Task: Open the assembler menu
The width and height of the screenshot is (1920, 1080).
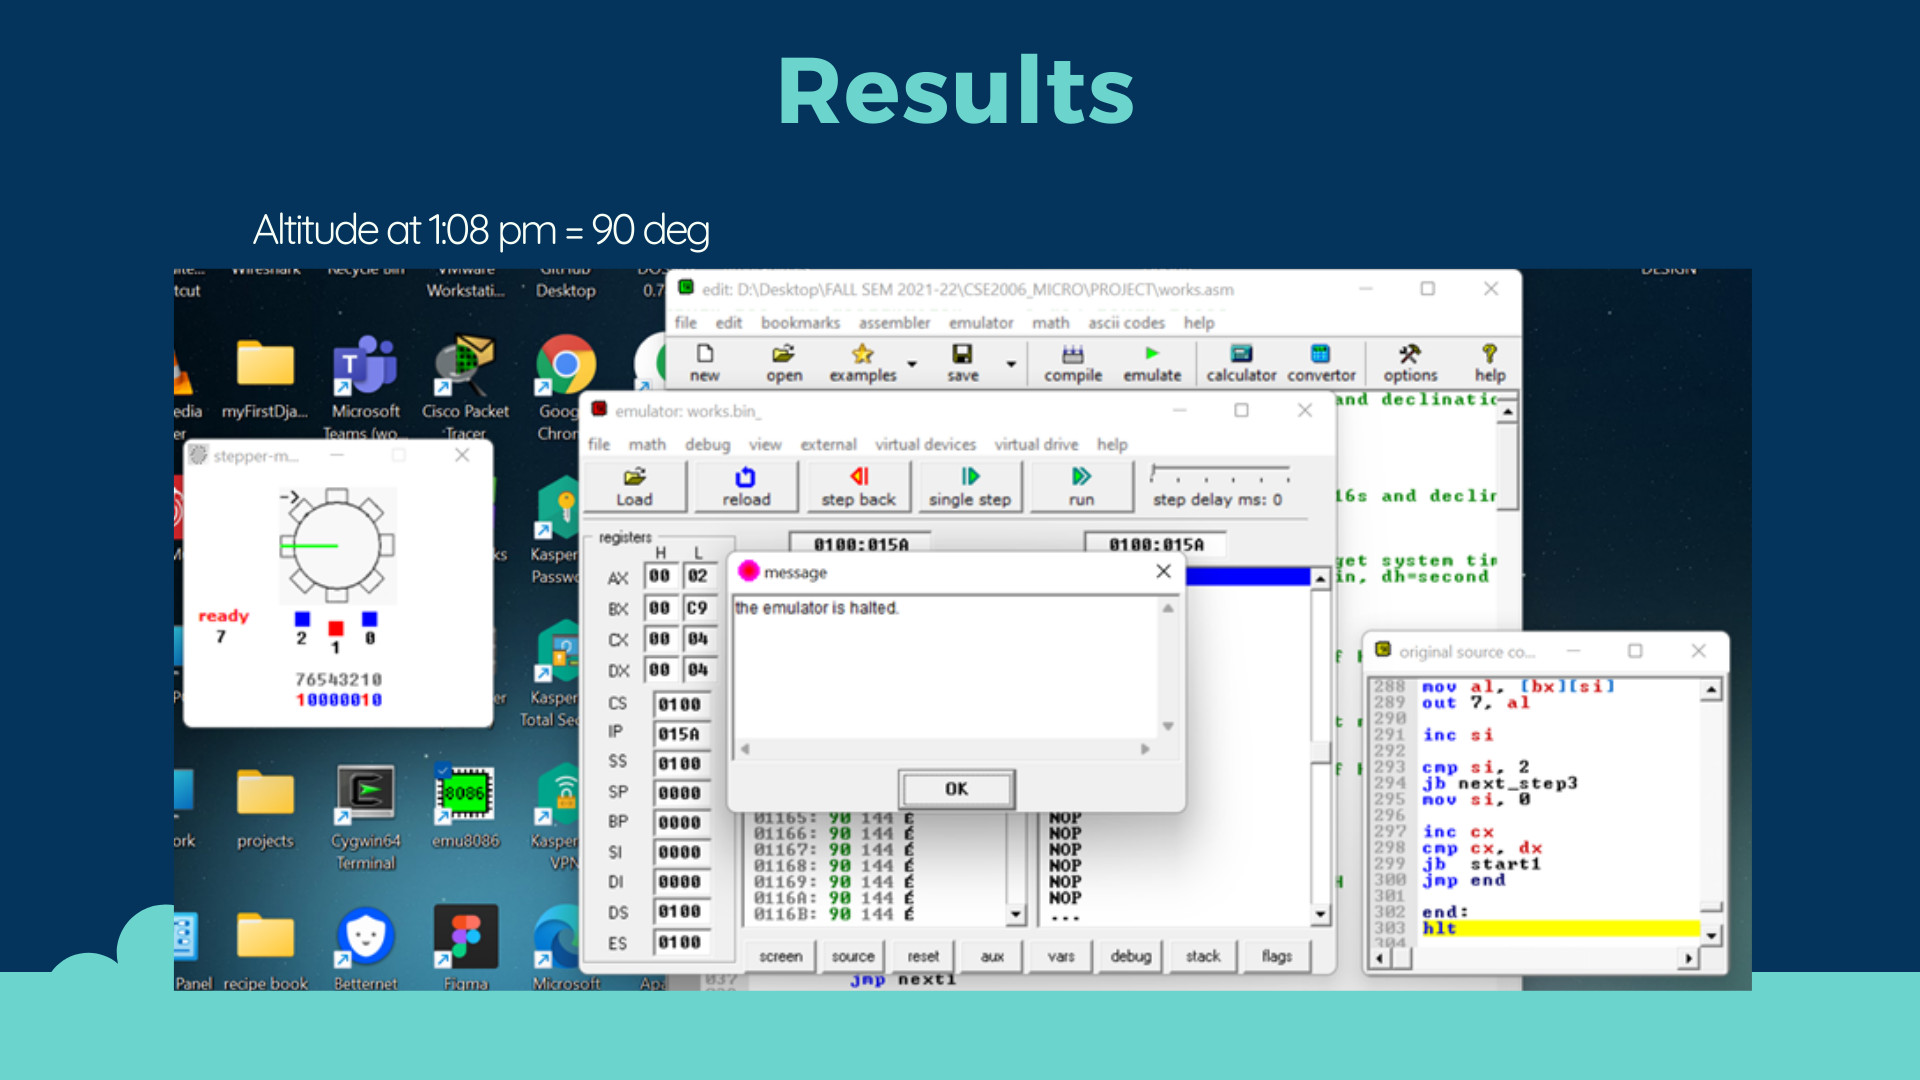Action: click(x=894, y=322)
